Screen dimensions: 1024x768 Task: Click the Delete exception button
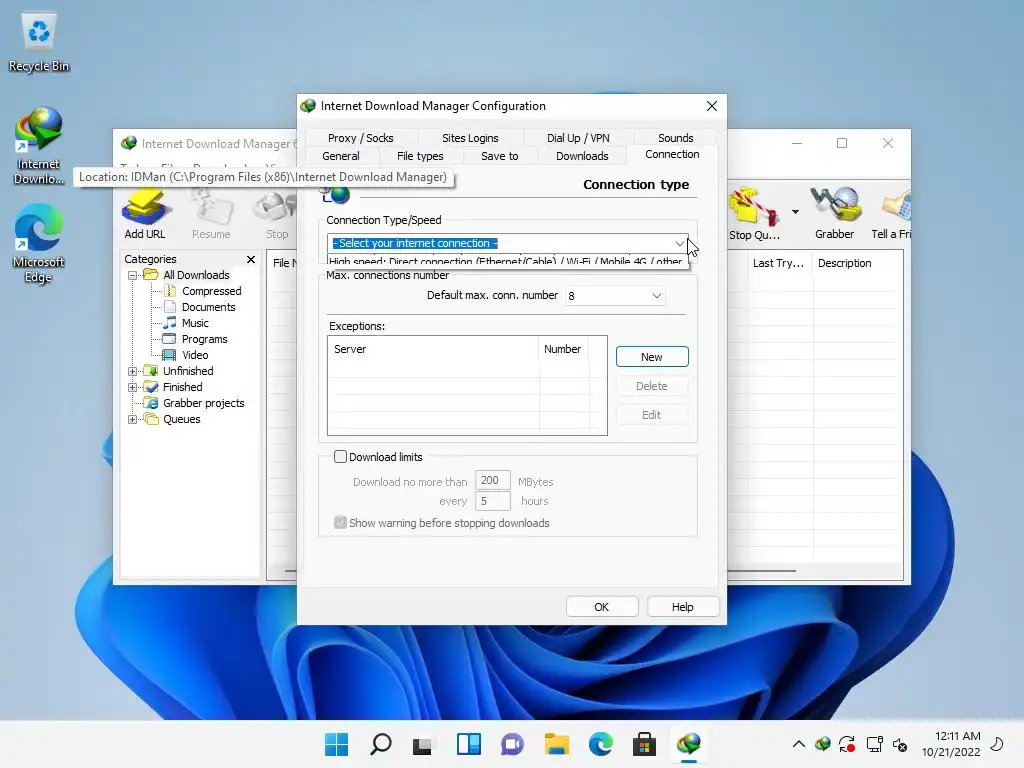coord(652,386)
